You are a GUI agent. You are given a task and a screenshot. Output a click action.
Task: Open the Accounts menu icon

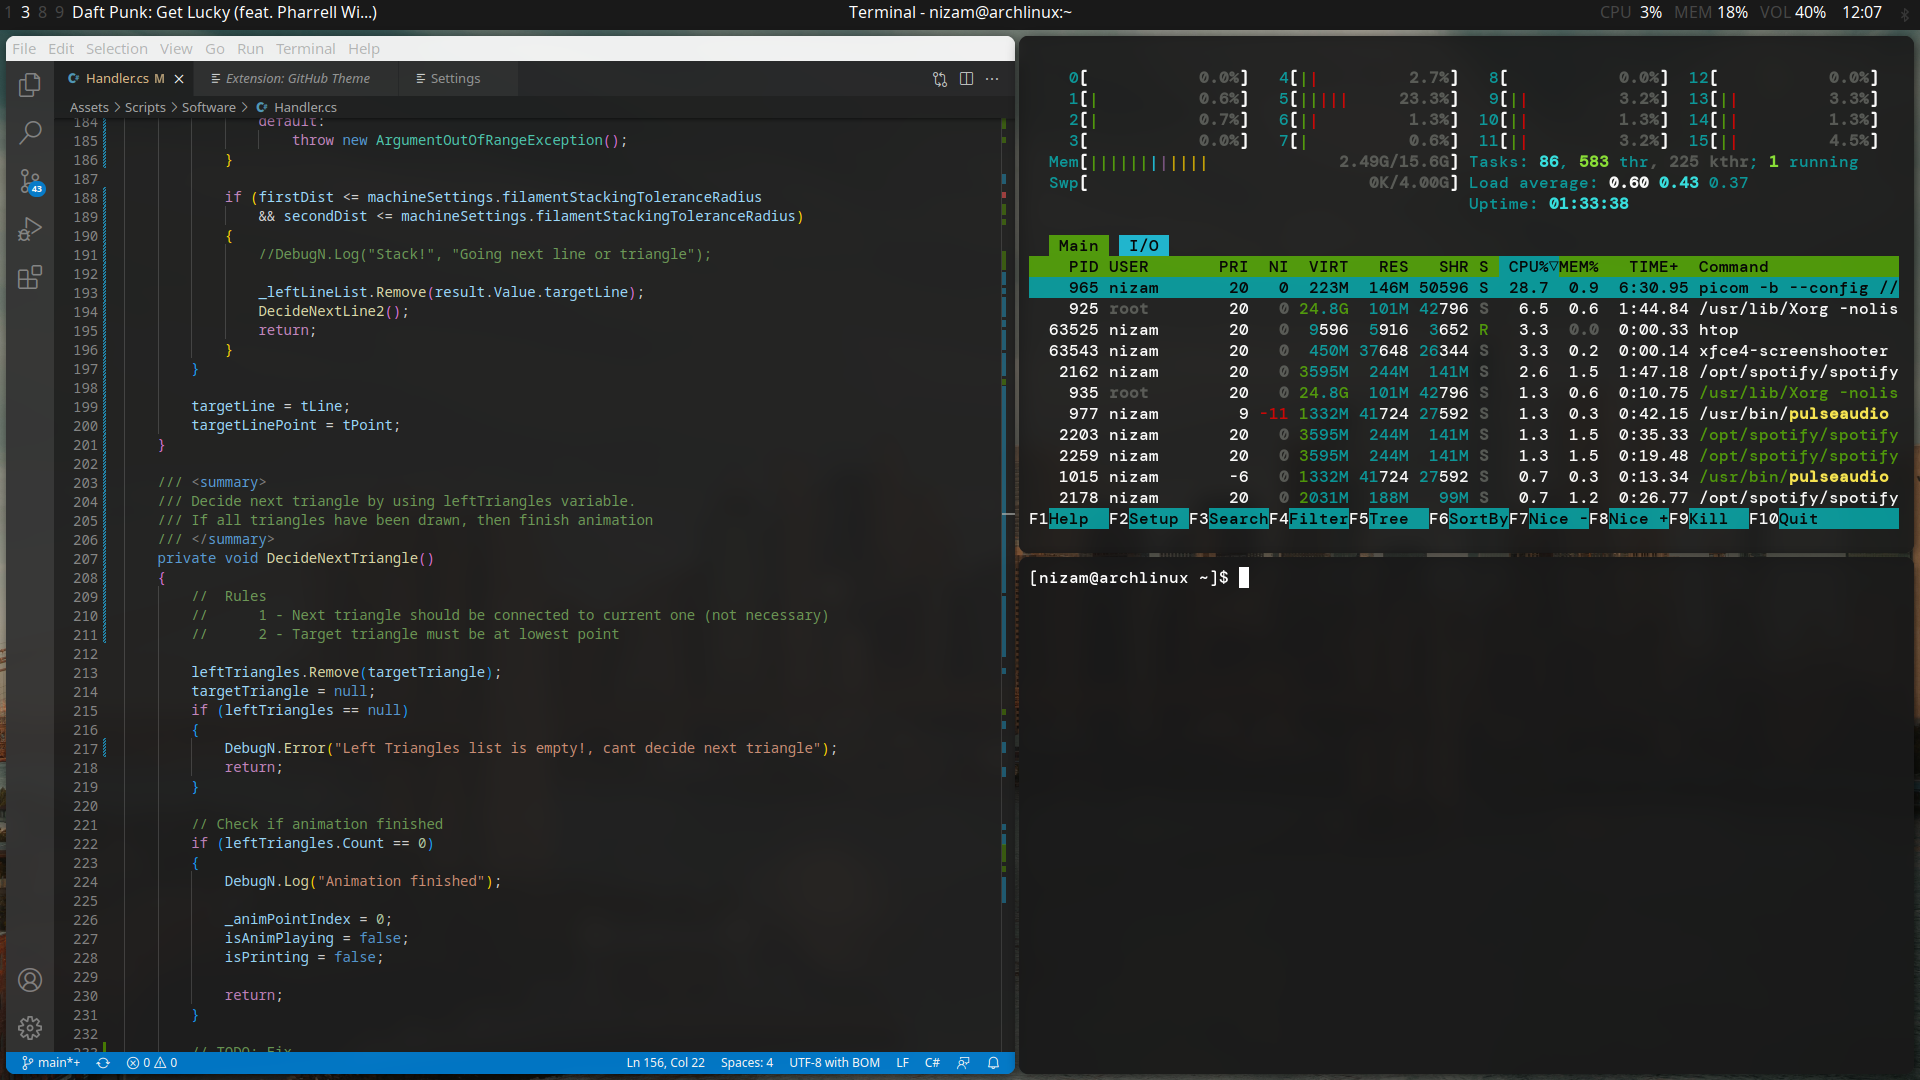click(x=30, y=980)
